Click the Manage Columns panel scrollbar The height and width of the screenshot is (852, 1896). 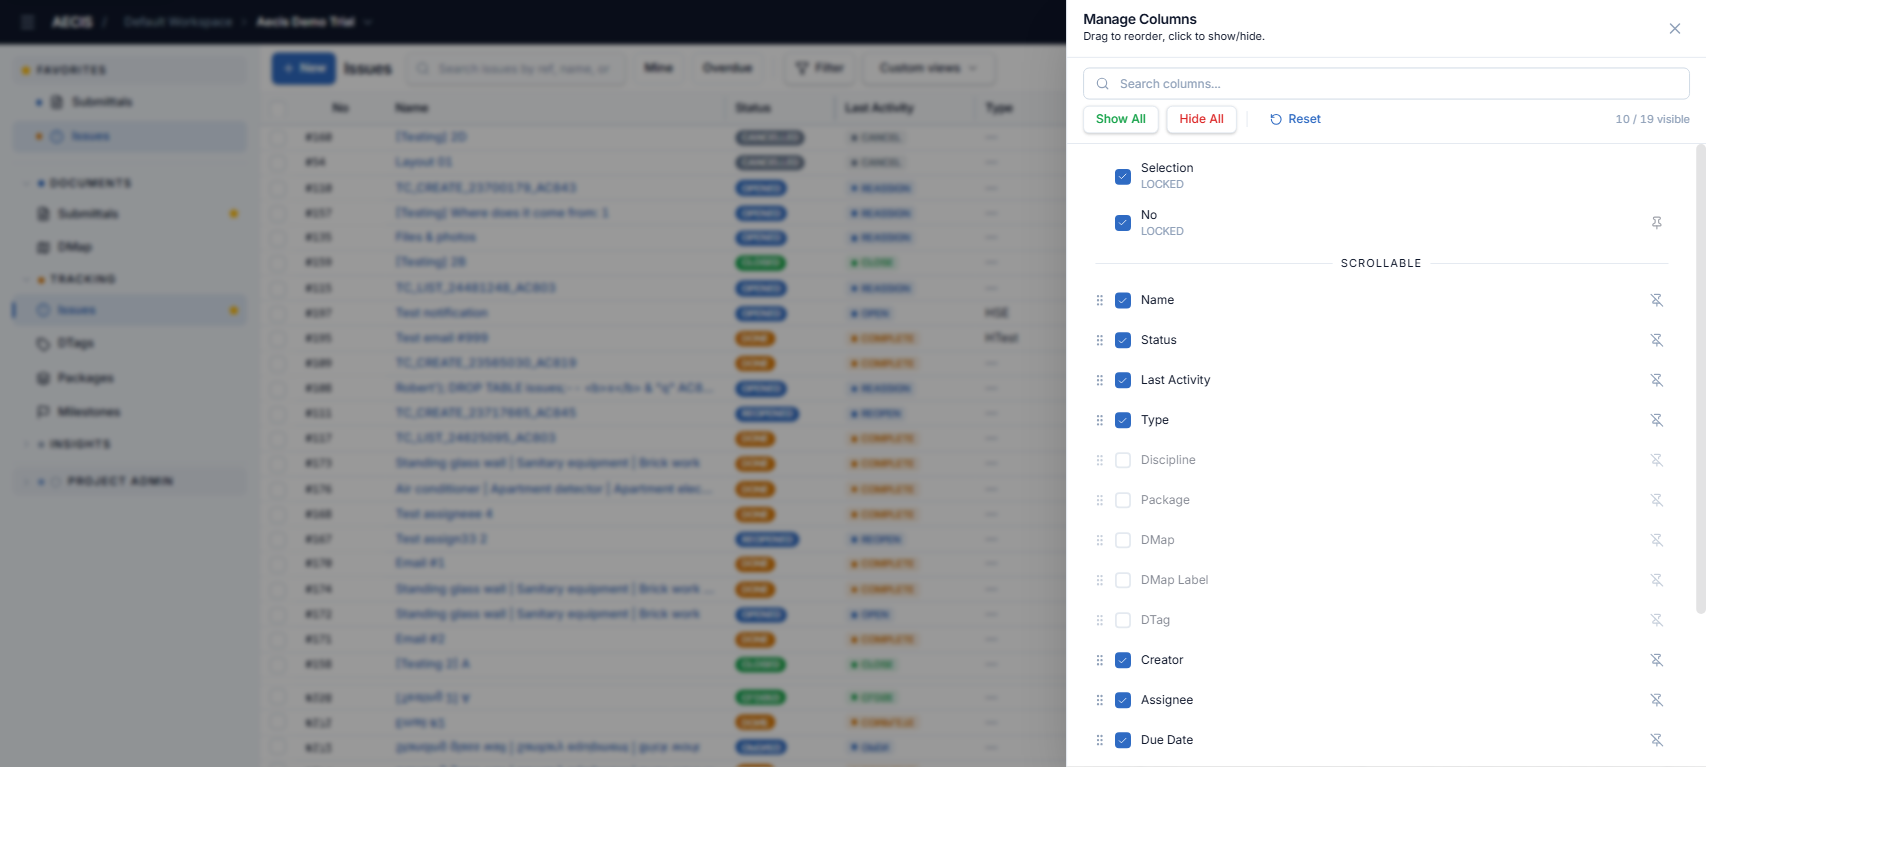(1700, 379)
